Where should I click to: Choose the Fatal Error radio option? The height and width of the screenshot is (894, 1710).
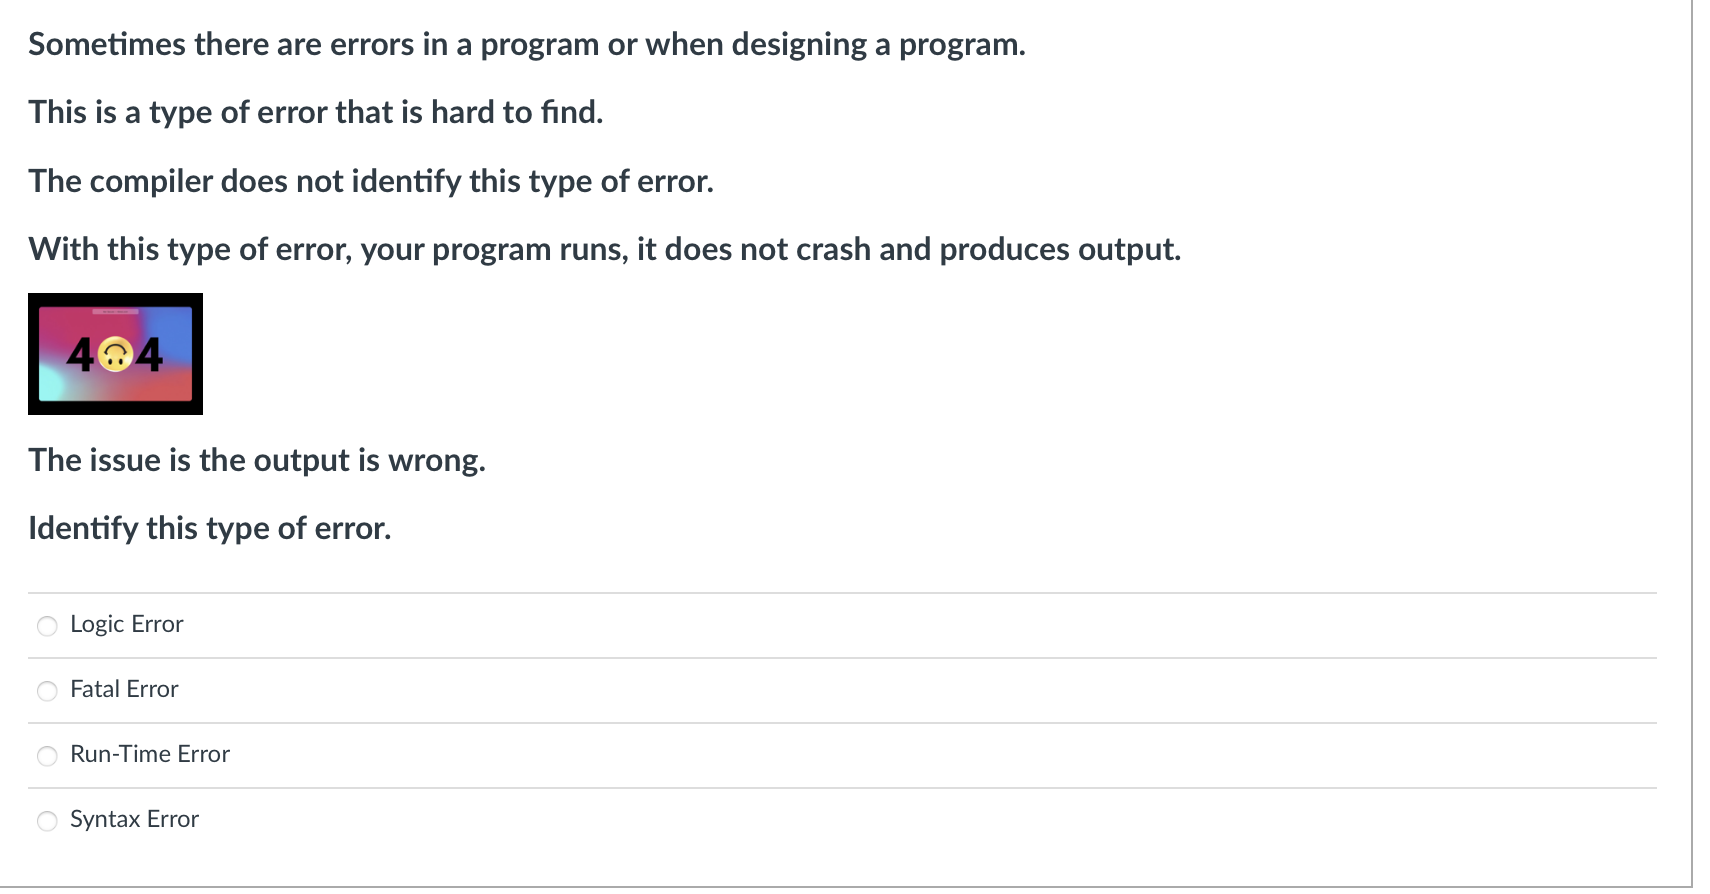pos(47,691)
